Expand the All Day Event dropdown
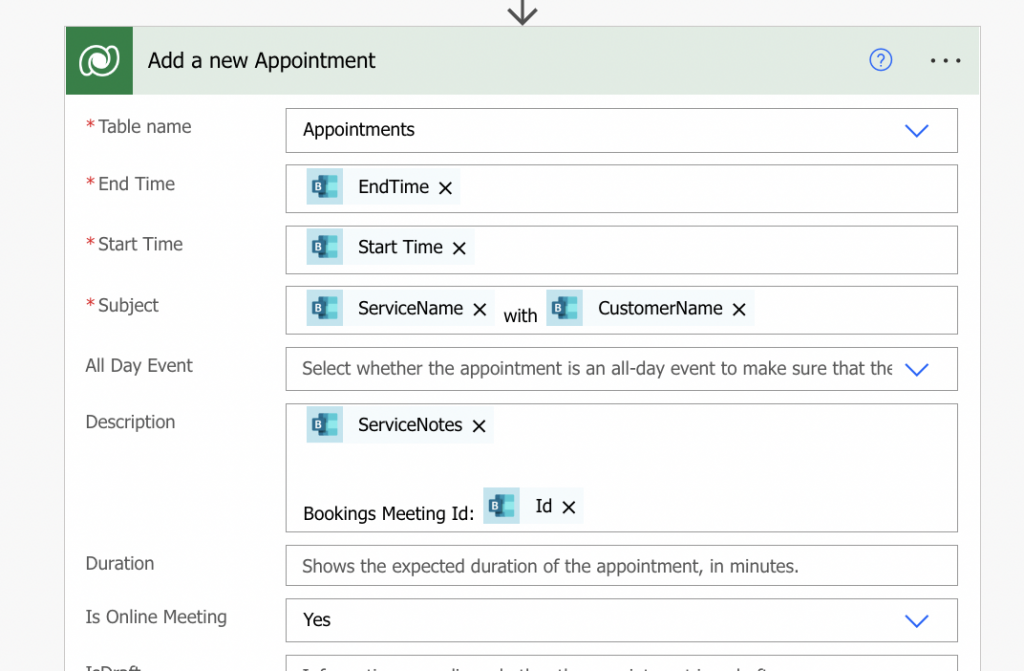 pos(916,369)
